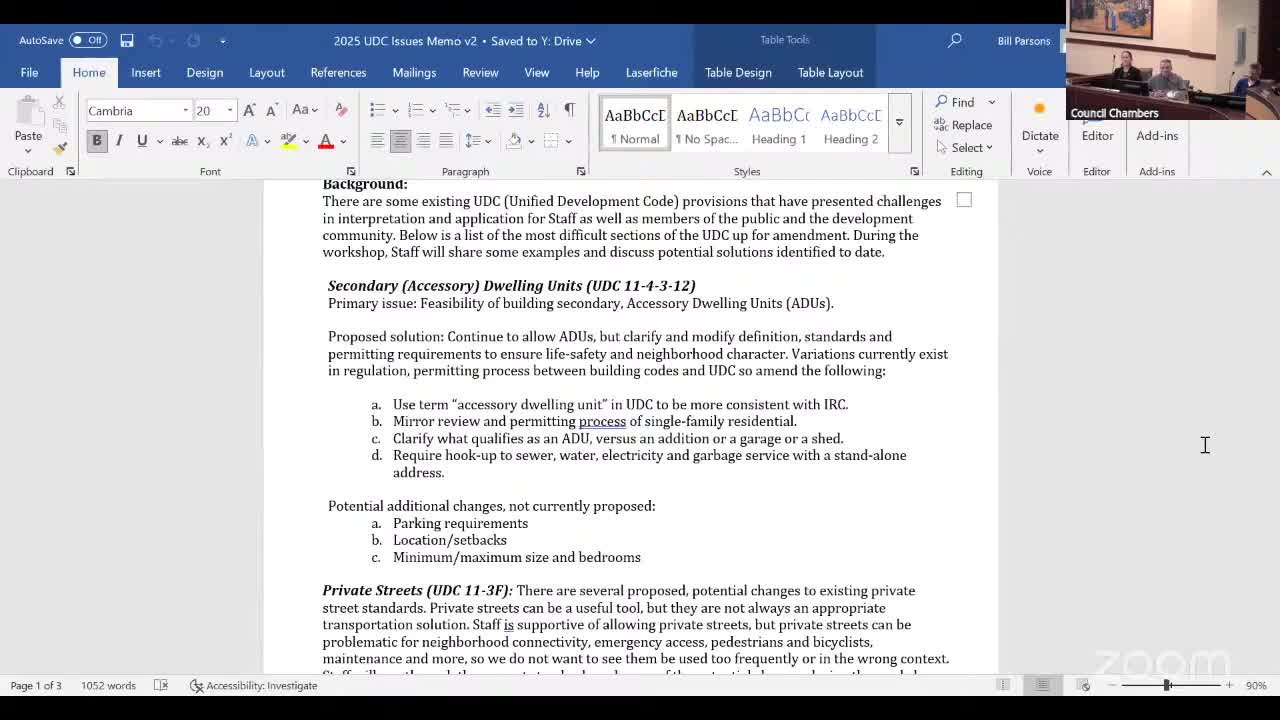
Task: Click the bullet list icon
Action: coord(377,110)
